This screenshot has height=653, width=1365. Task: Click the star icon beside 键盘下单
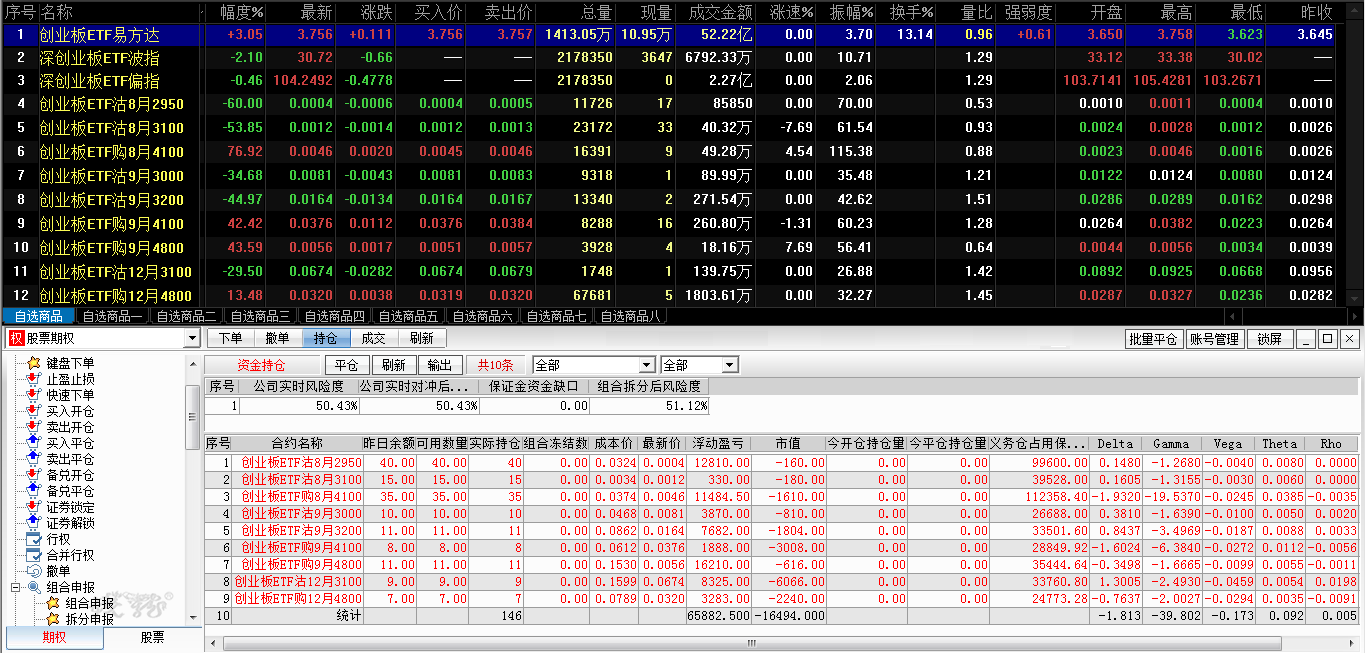tap(34, 363)
